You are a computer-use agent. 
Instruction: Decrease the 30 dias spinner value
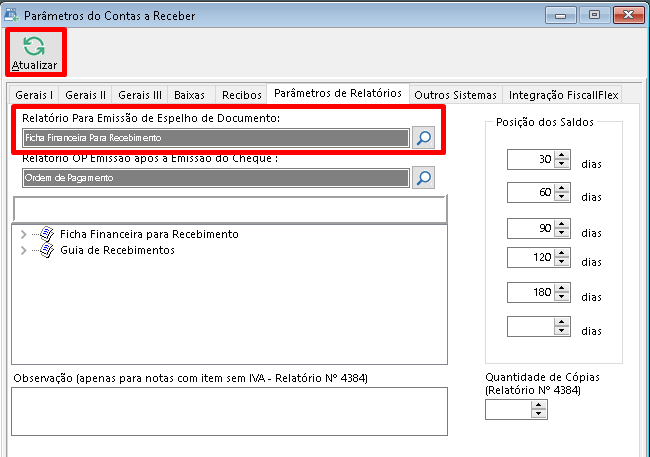tap(562, 164)
